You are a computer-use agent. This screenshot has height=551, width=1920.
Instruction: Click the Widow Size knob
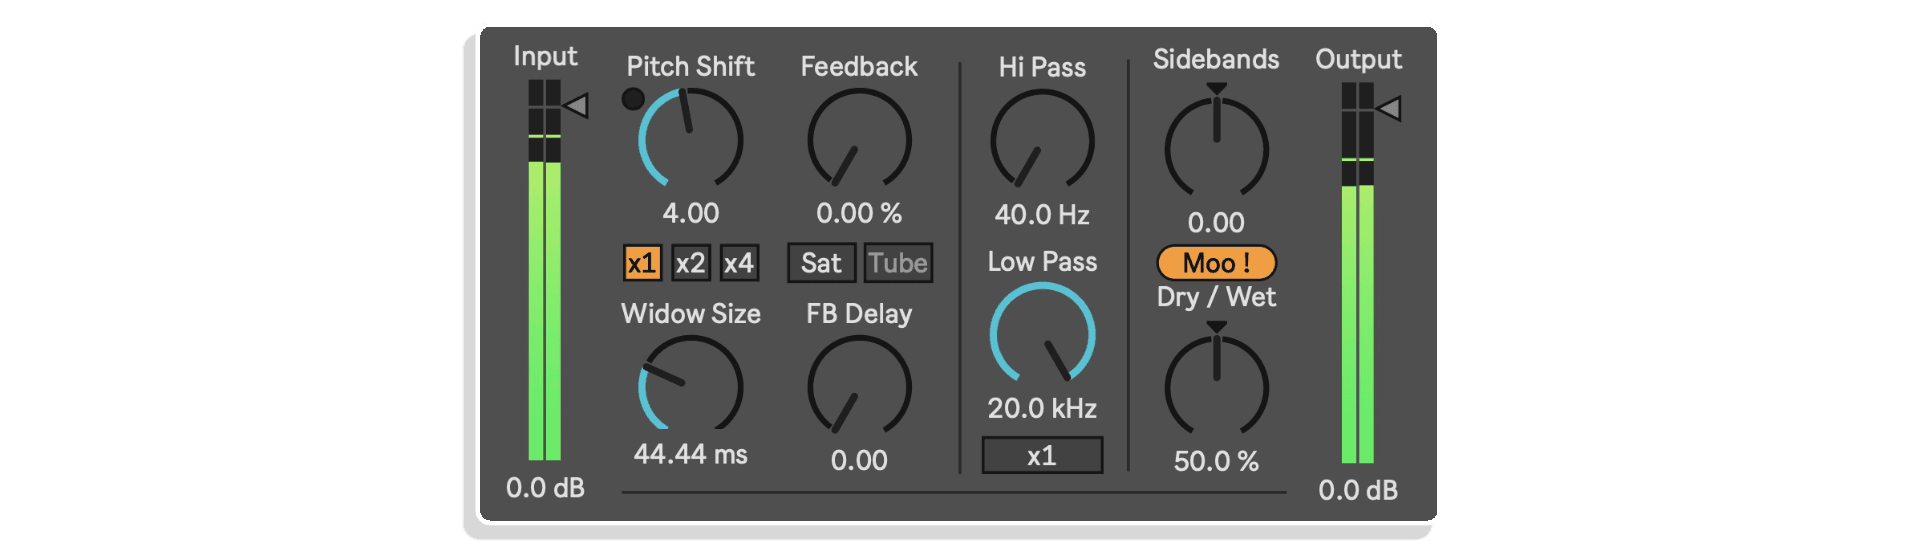pyautogui.click(x=690, y=386)
